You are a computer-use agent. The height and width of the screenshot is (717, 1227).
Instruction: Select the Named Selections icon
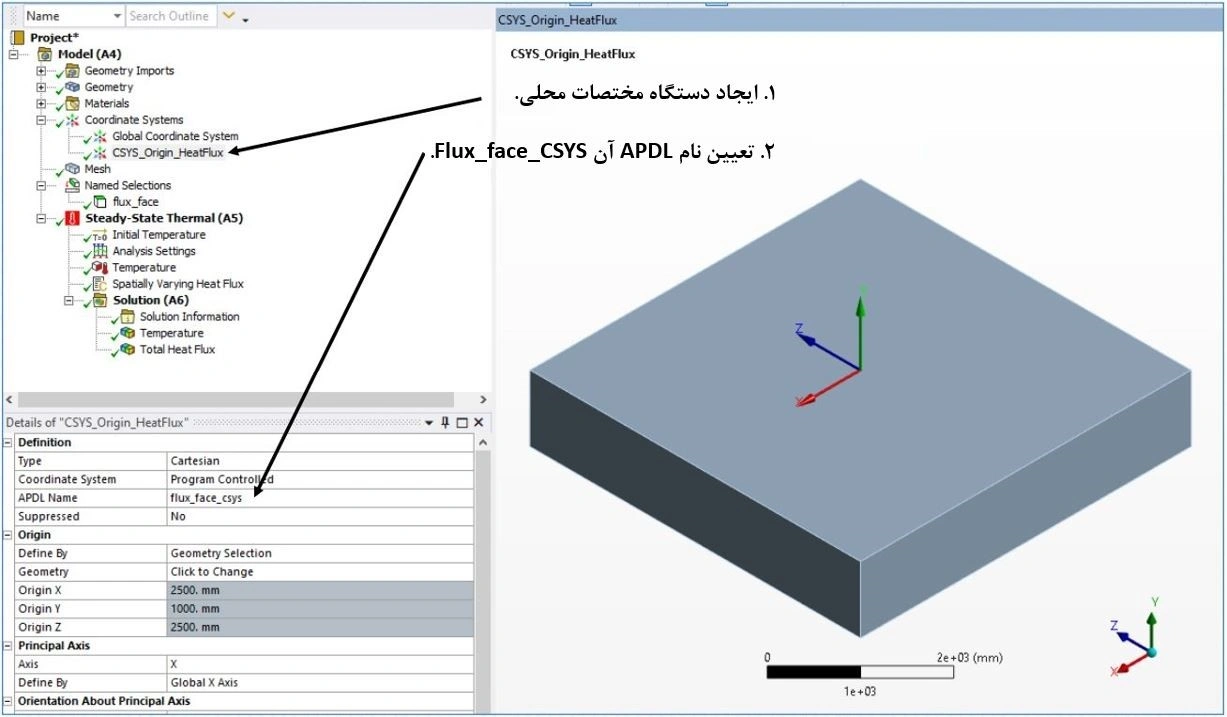(73, 185)
